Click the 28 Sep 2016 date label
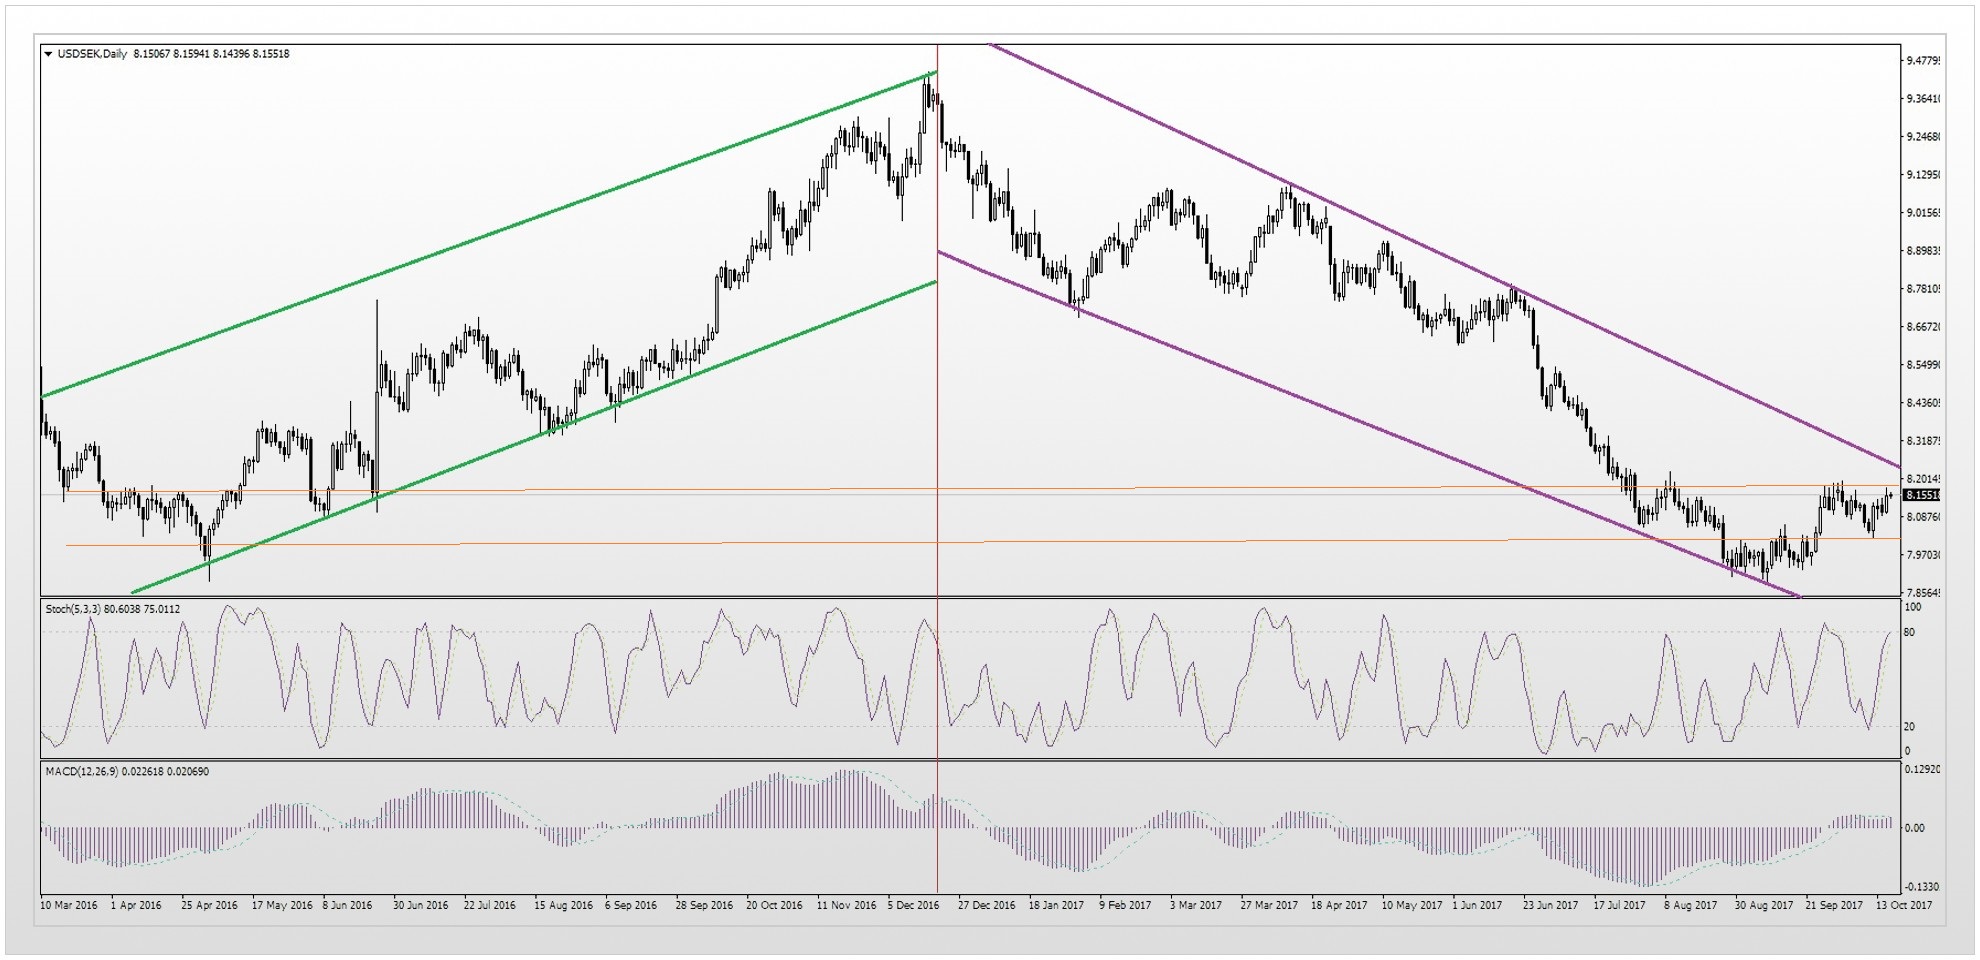 point(704,905)
